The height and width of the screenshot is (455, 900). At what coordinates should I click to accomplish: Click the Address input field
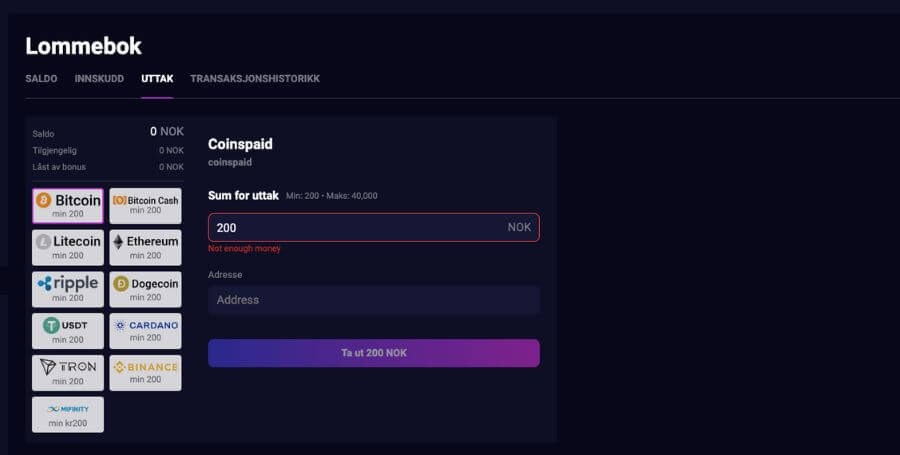point(374,300)
